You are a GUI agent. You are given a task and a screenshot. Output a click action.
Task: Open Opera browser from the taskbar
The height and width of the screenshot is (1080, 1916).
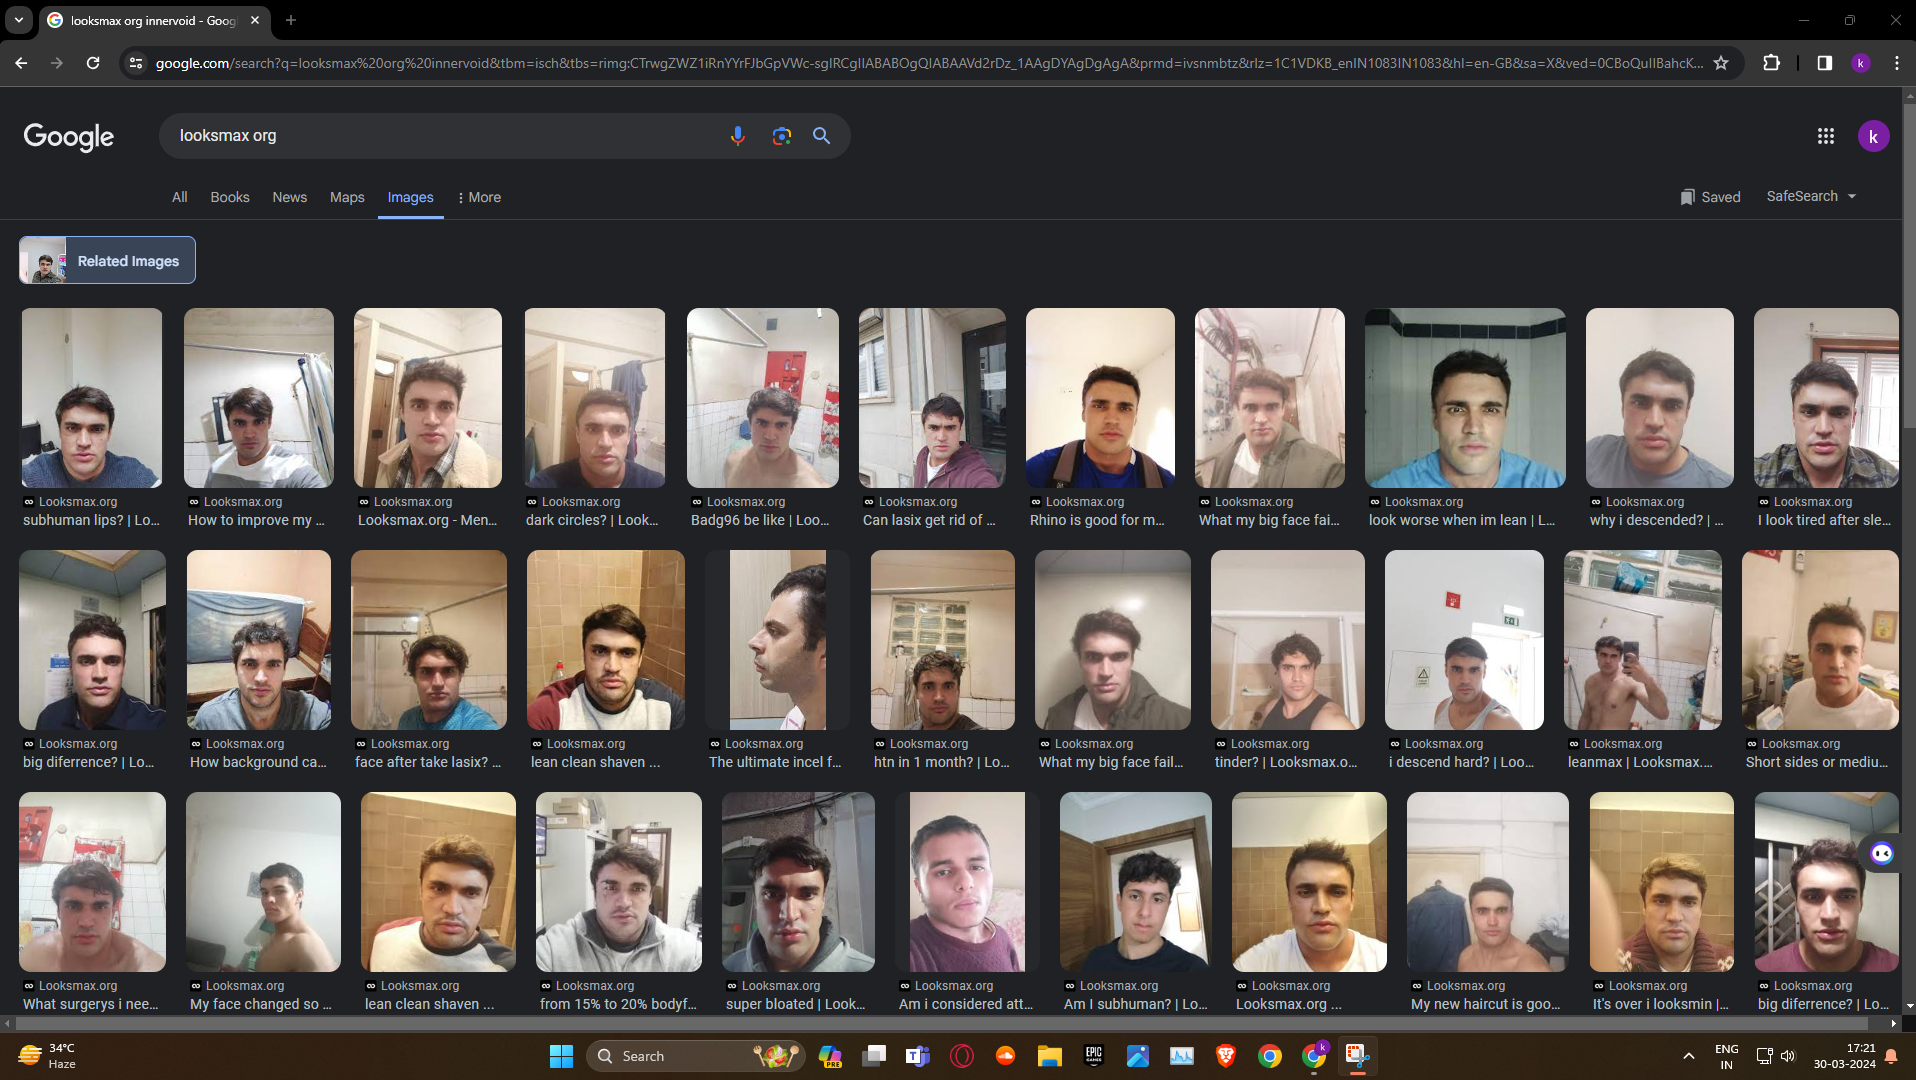962,1056
